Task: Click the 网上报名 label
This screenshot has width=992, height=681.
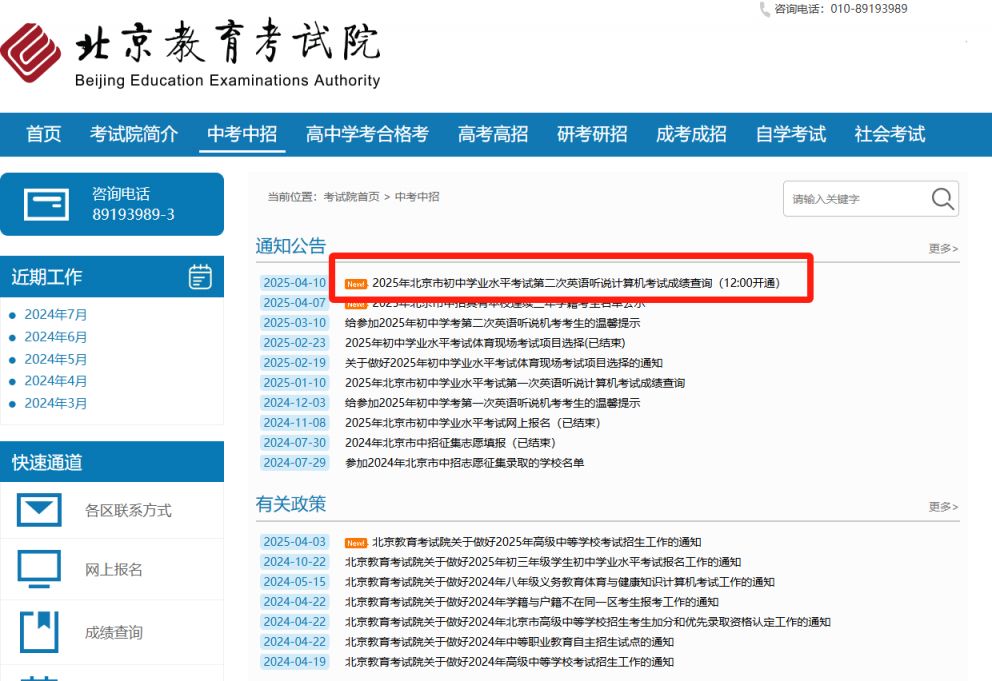Action: tap(114, 570)
